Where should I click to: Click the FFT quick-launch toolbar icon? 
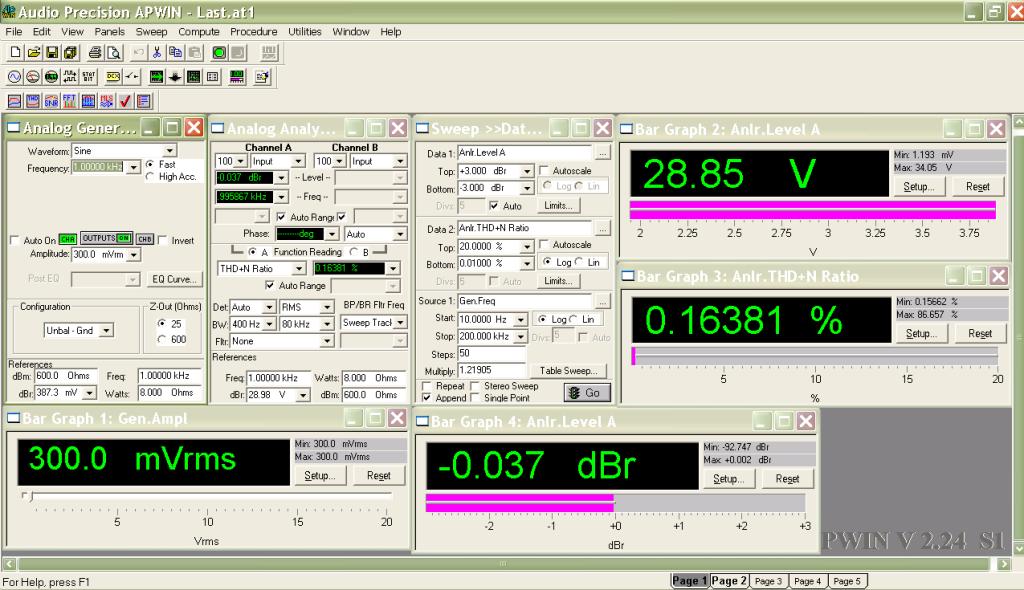[x=69, y=101]
